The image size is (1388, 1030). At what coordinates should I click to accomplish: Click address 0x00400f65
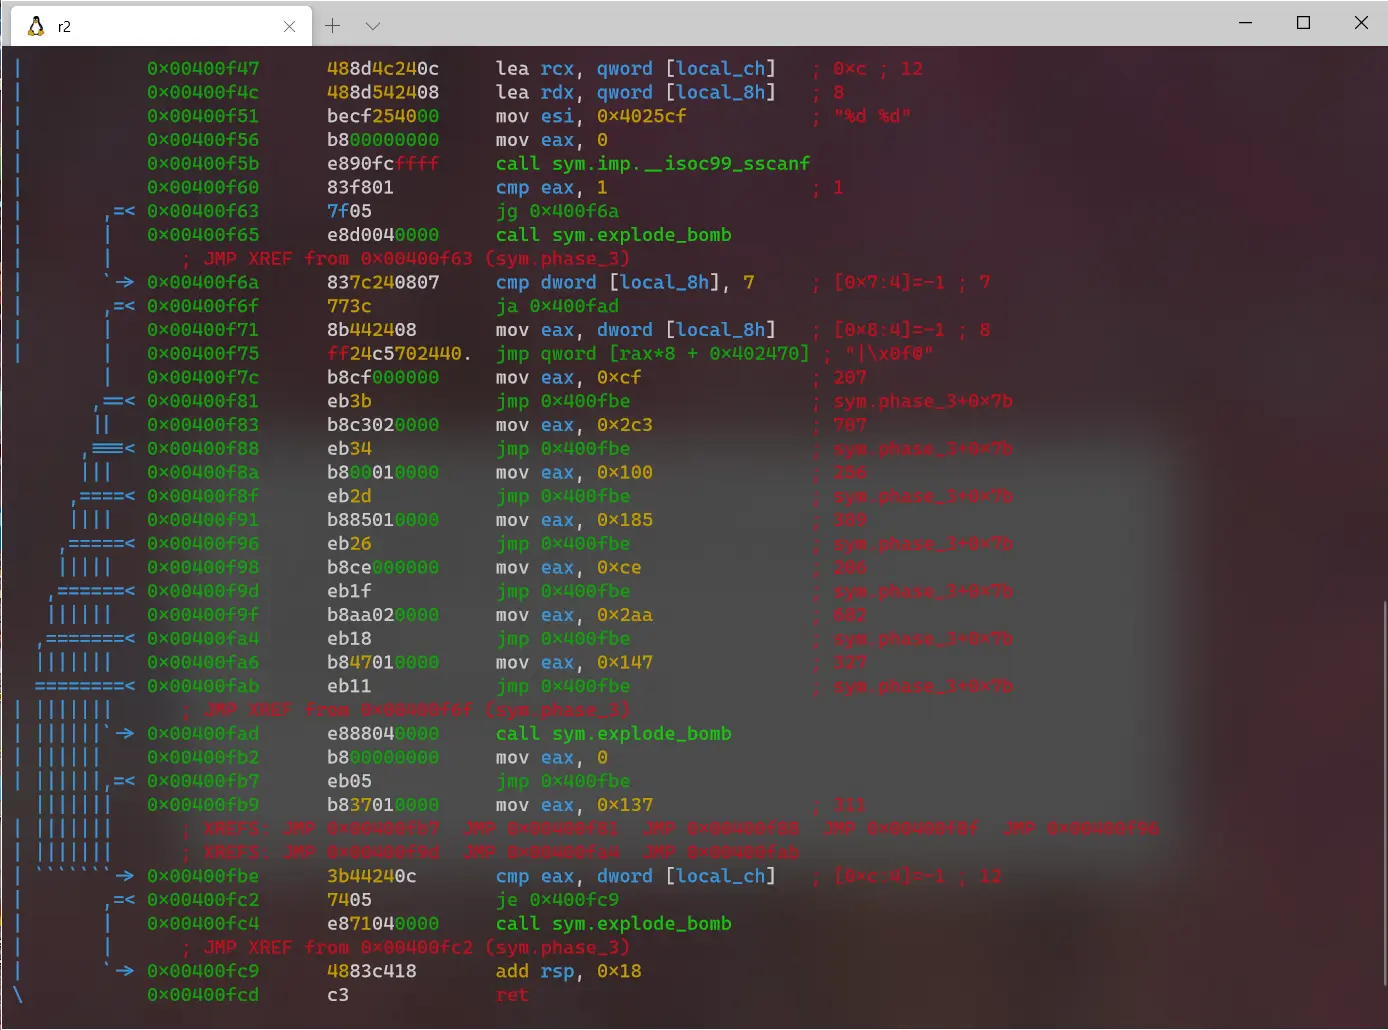pyautogui.click(x=203, y=235)
